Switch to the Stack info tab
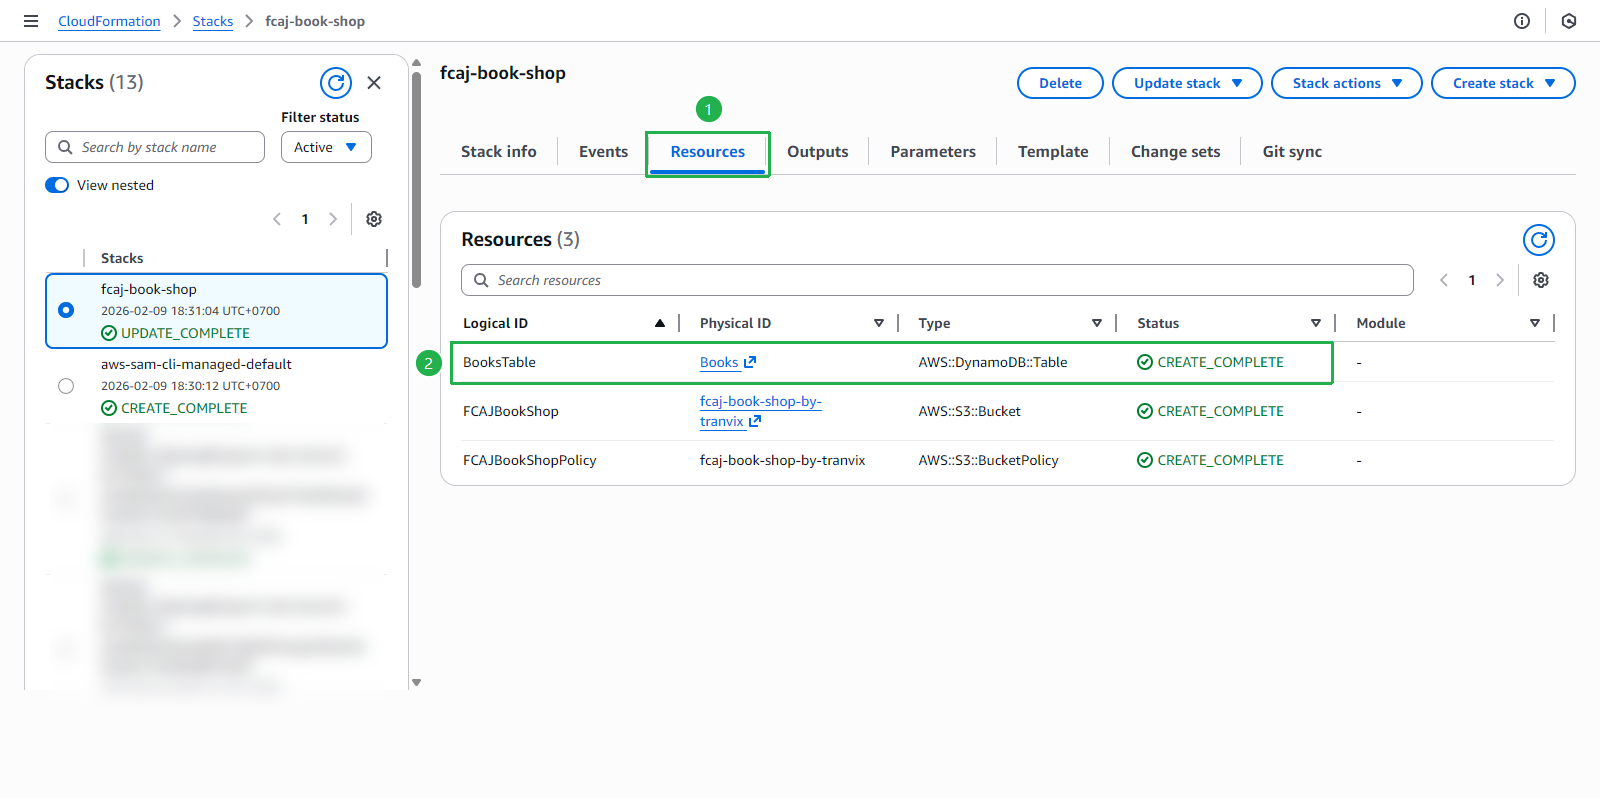The width and height of the screenshot is (1600, 798). 499,152
